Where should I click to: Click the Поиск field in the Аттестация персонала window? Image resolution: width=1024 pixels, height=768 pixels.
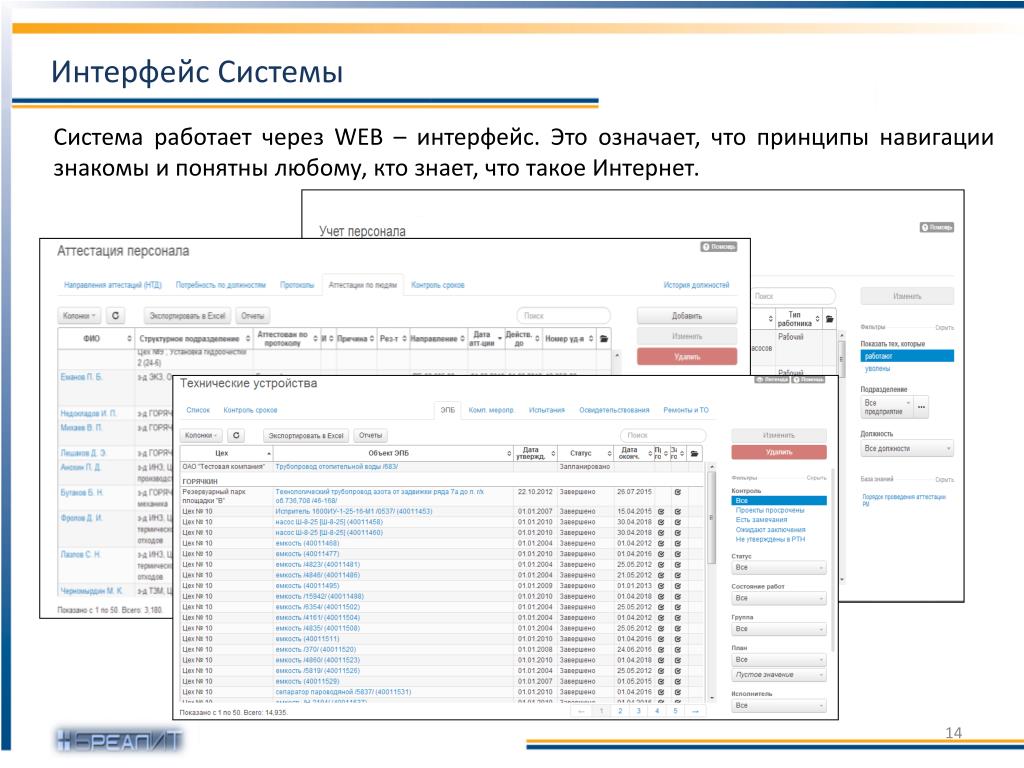(x=564, y=315)
